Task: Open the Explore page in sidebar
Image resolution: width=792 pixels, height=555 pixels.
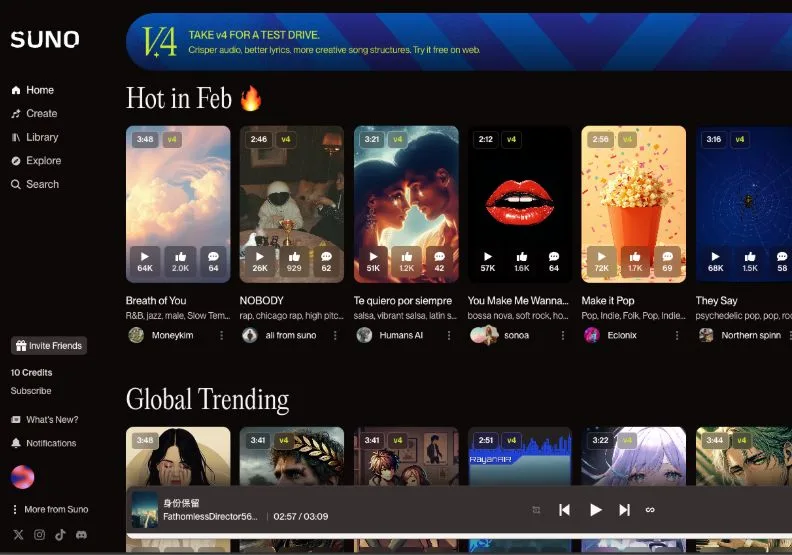Action: (36, 161)
